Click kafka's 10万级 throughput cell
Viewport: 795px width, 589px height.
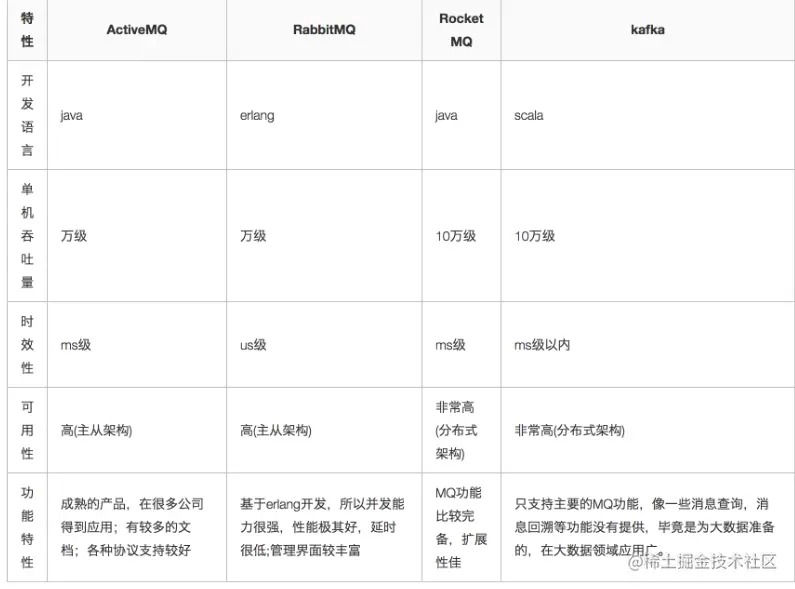[x=647, y=236]
